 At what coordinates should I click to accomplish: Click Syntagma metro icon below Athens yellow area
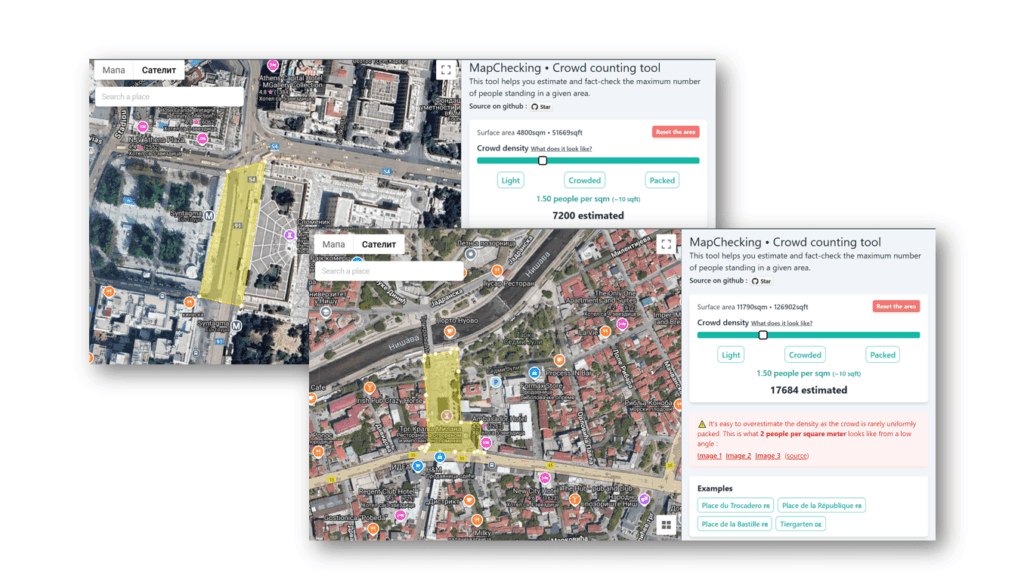tap(236, 325)
